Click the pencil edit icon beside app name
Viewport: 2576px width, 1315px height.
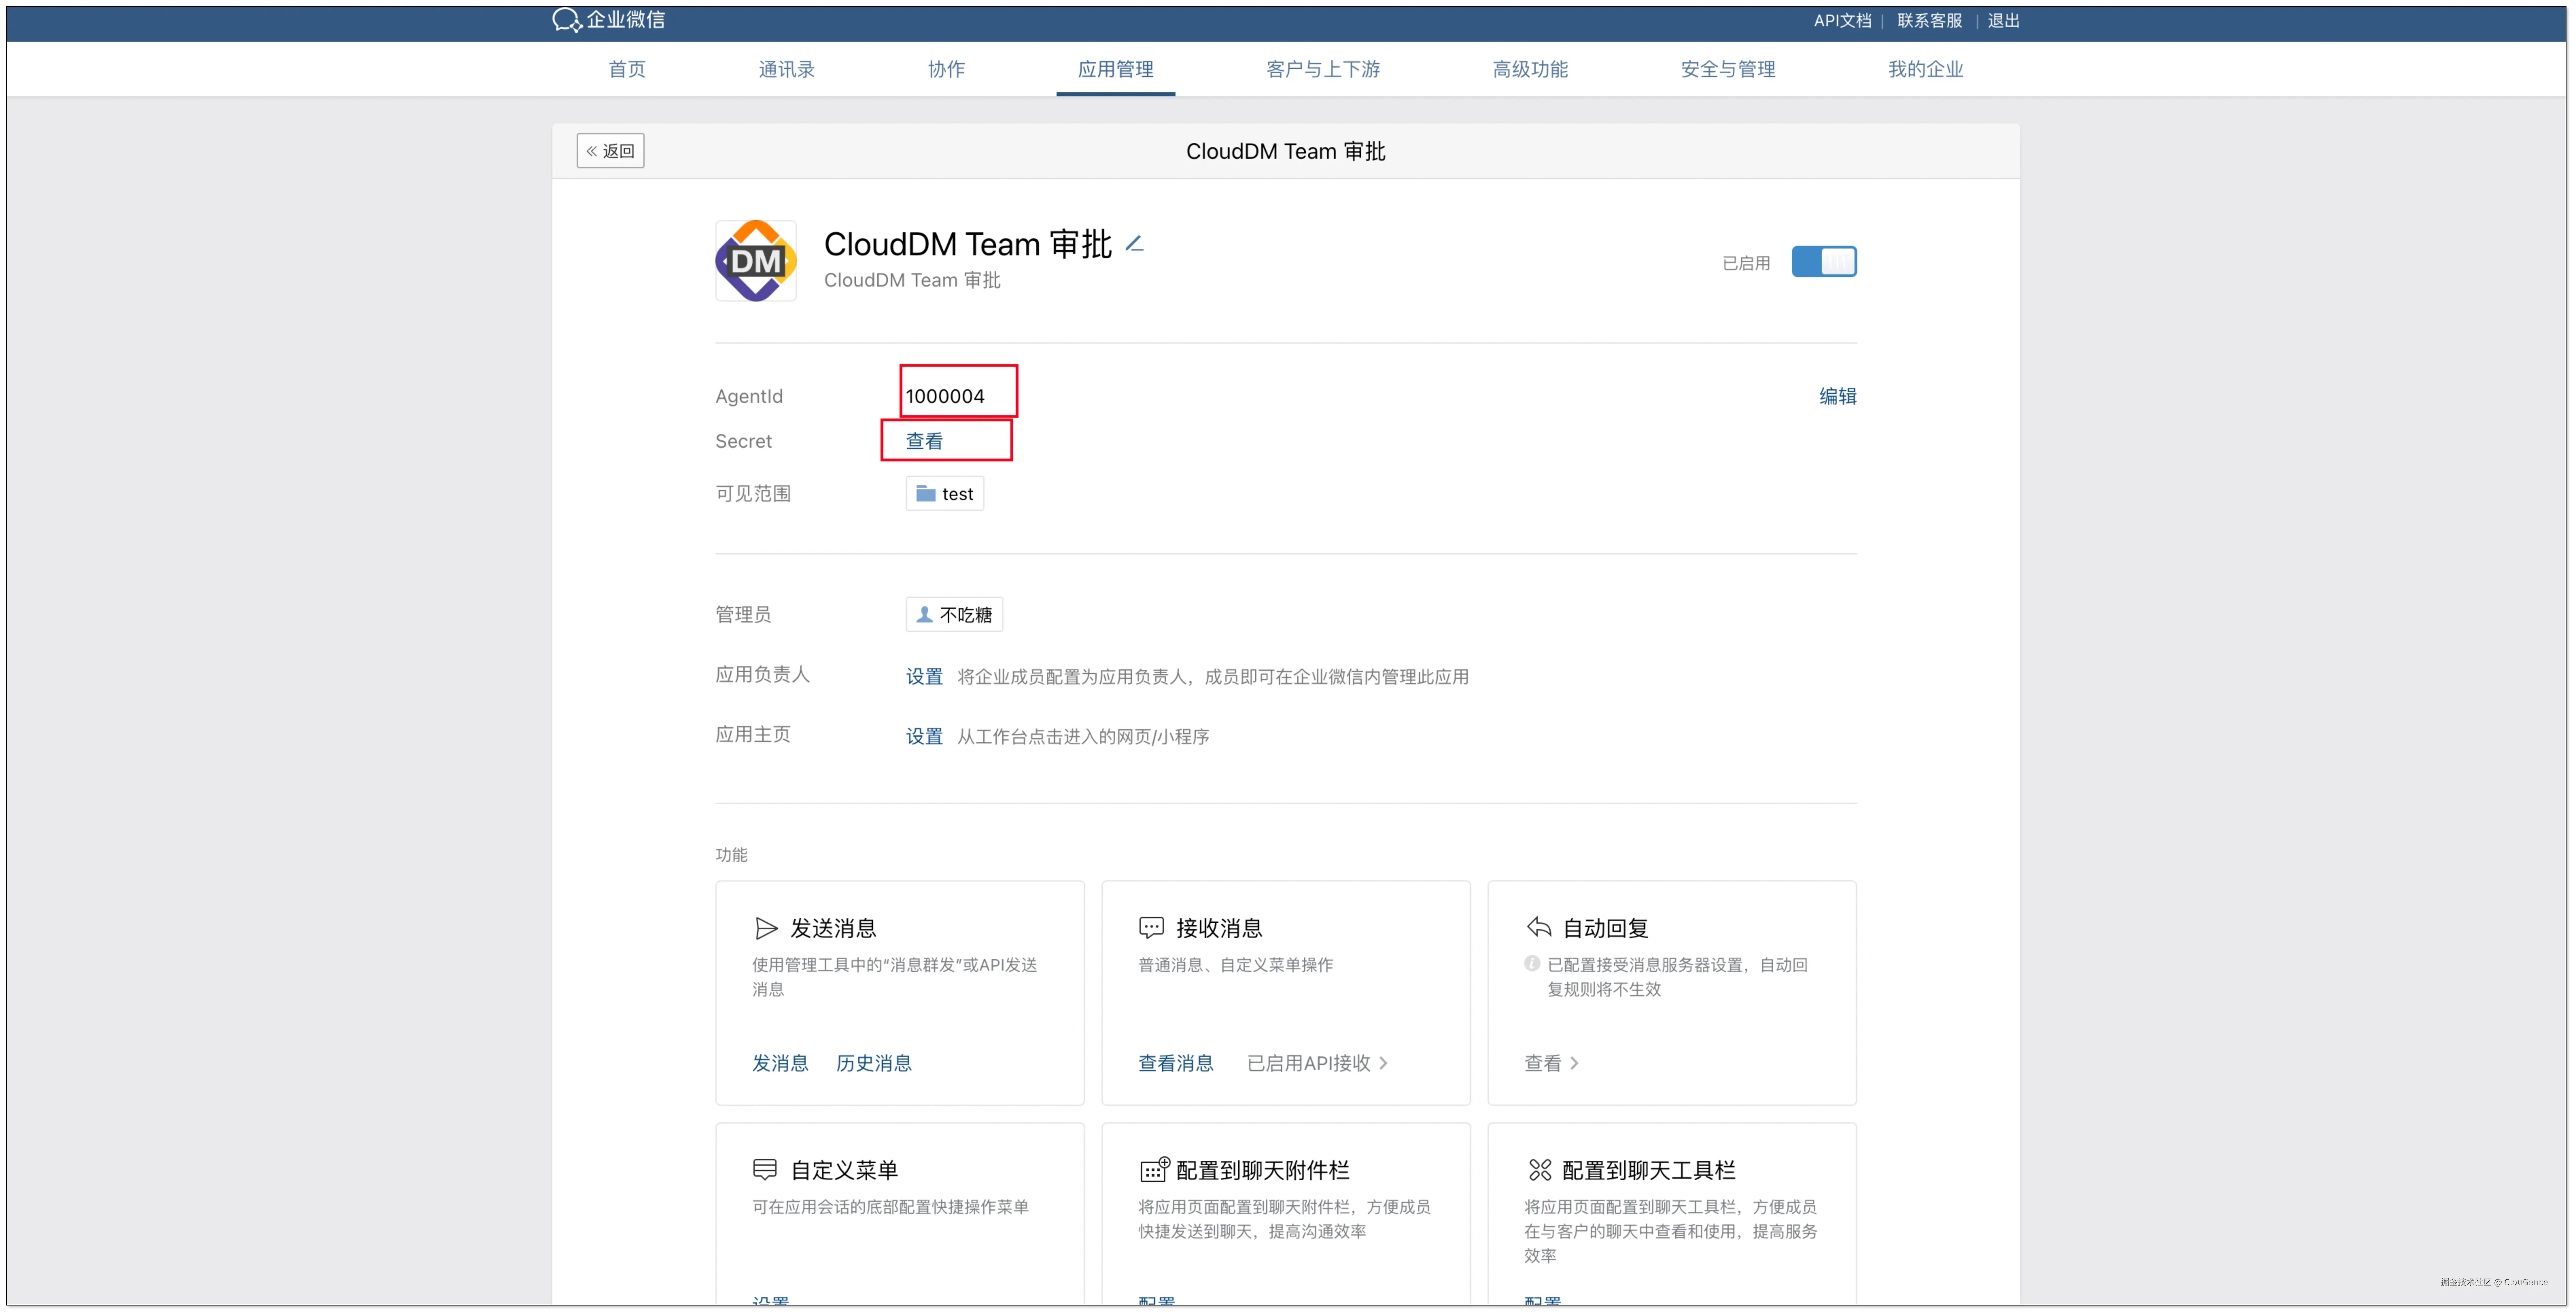(1134, 244)
